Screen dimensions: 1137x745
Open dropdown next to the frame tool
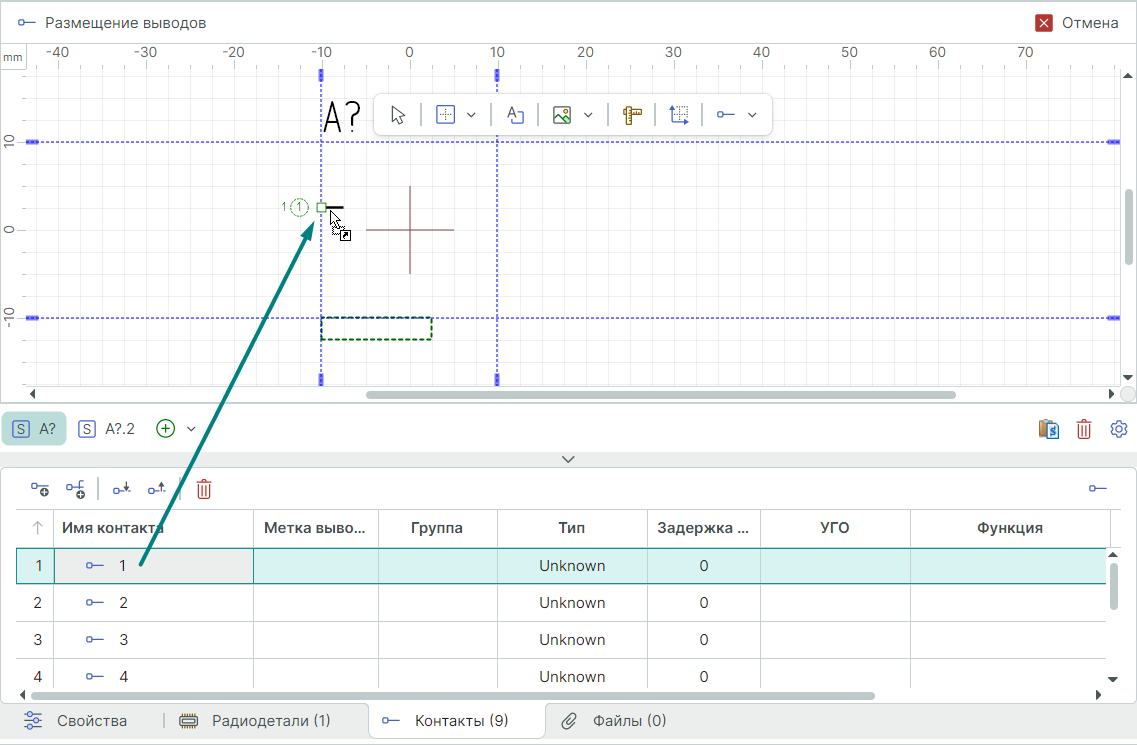pyautogui.click(x=471, y=115)
